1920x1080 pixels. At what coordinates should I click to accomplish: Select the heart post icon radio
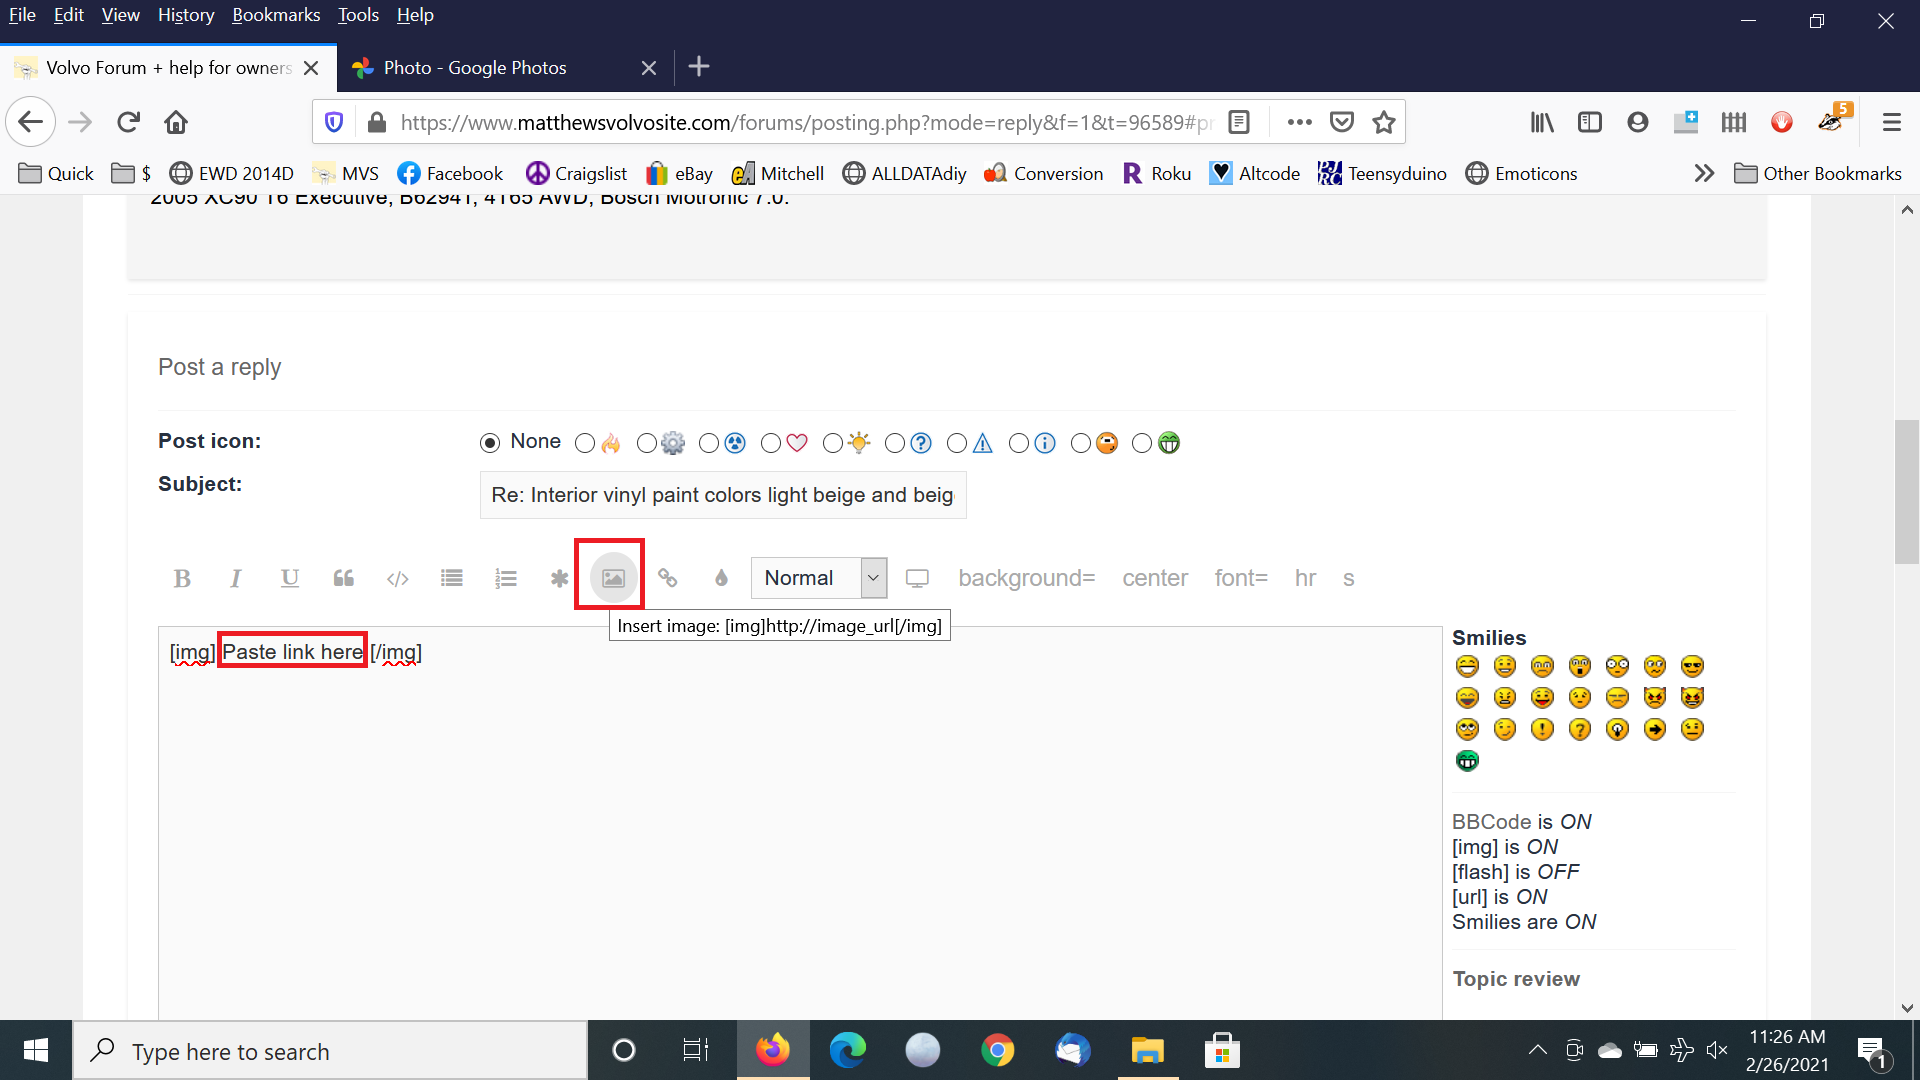(x=771, y=443)
